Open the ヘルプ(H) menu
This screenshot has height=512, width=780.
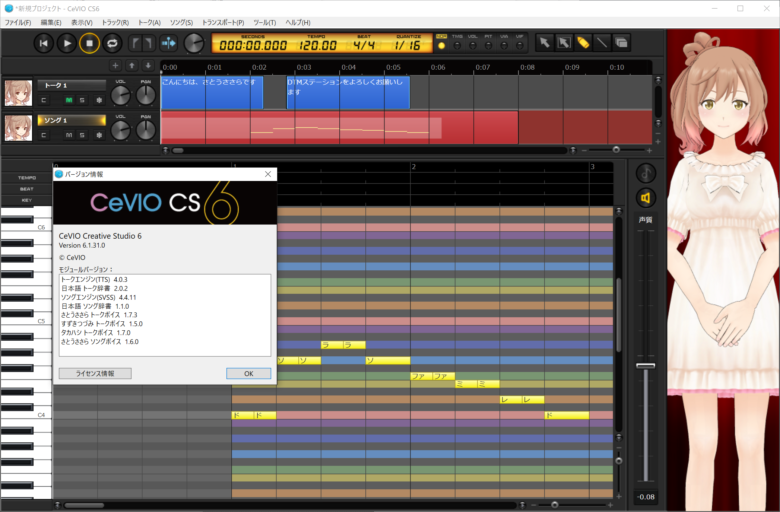[297, 22]
